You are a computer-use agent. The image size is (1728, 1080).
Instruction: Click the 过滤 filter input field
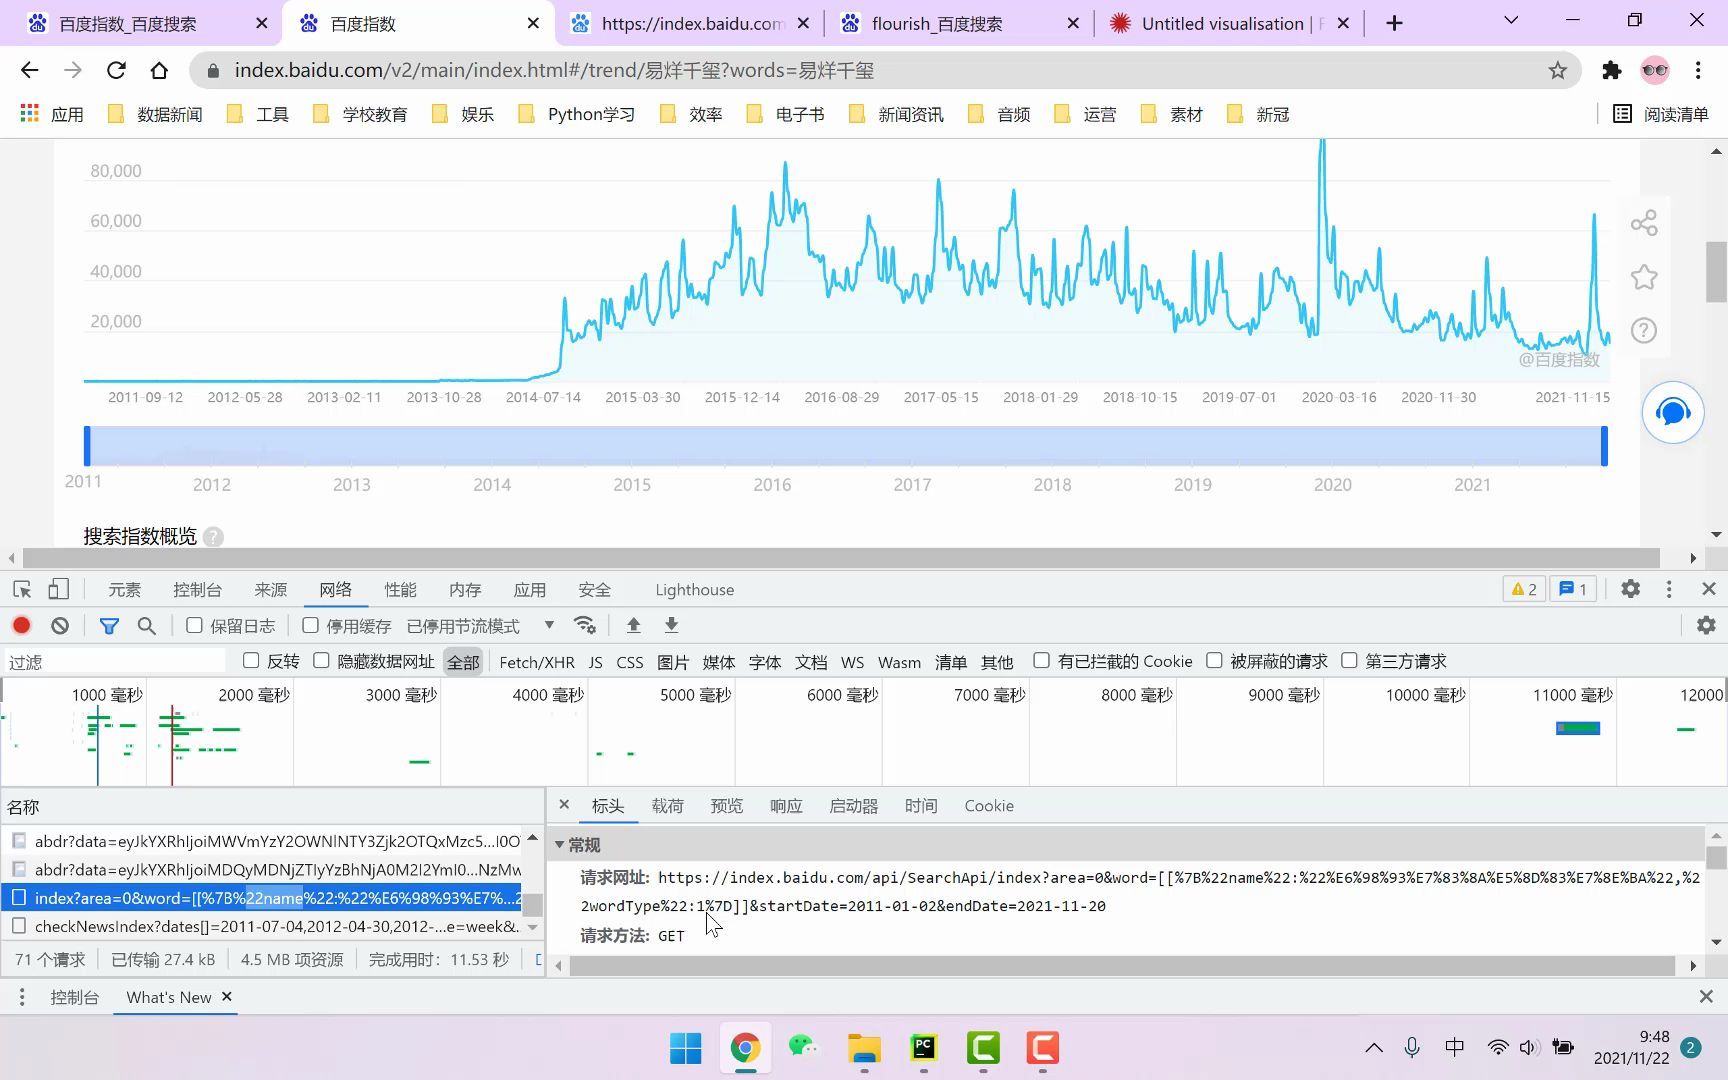tap(115, 662)
